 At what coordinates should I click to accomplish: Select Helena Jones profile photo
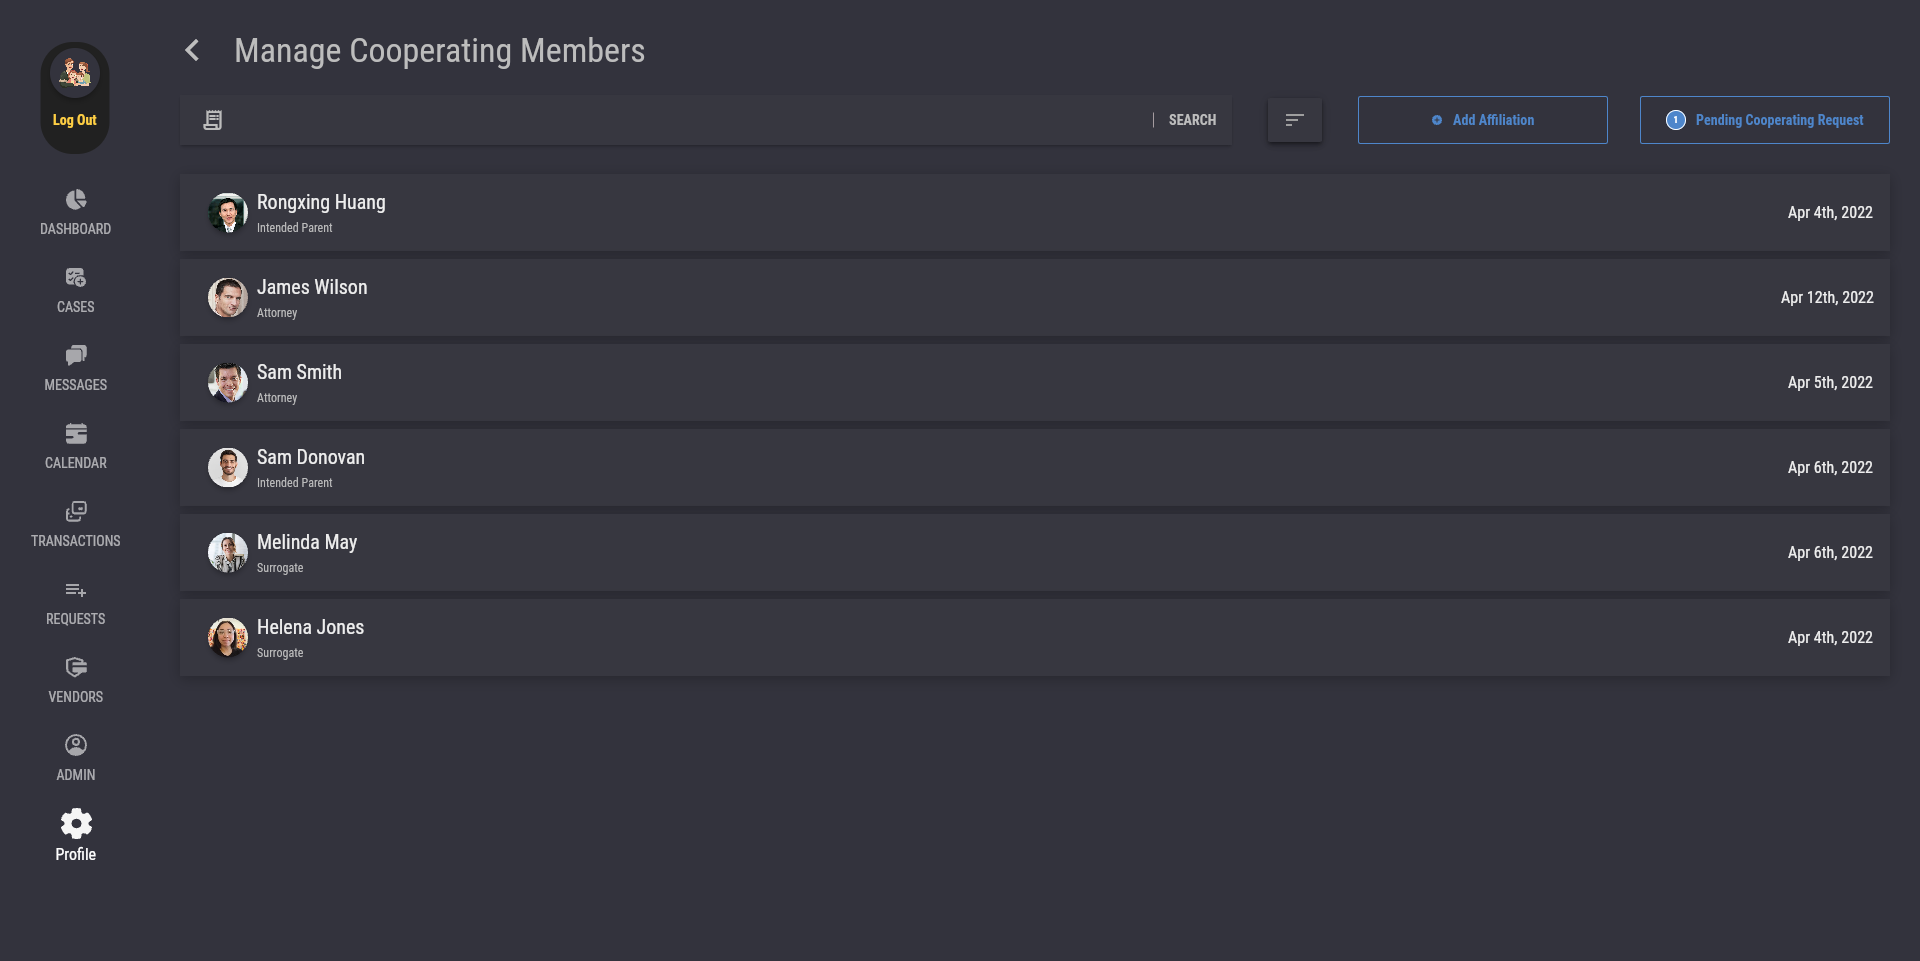[228, 638]
